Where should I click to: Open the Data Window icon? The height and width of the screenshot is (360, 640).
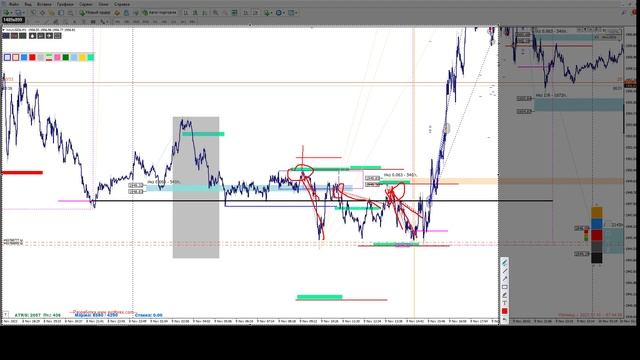pyautogui.click(x=42, y=13)
